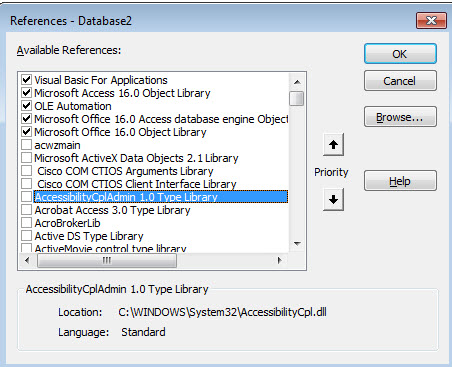Check Cisco COM CTIOS Arguments Library
The image size is (452, 367).
coord(26,171)
